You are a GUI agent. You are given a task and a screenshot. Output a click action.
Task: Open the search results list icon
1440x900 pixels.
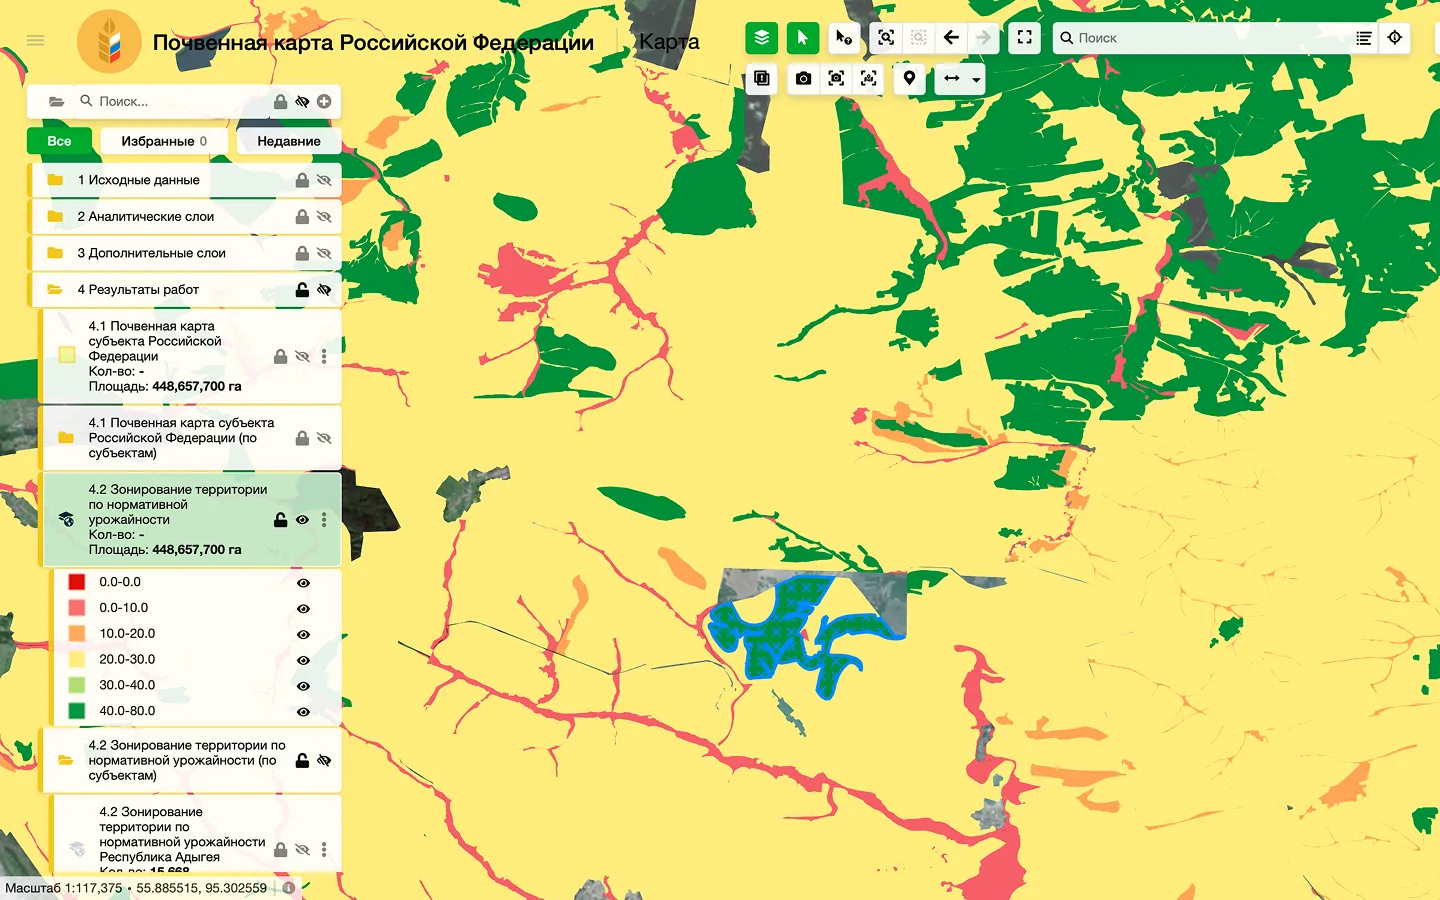1363,38
